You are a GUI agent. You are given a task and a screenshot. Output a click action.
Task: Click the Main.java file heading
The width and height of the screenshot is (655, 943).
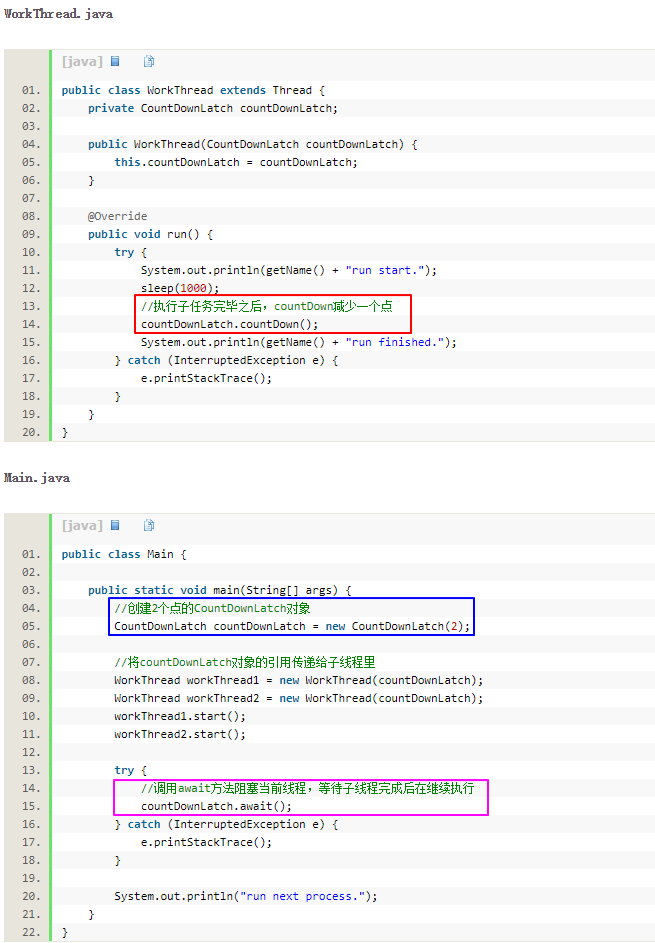tap(37, 478)
